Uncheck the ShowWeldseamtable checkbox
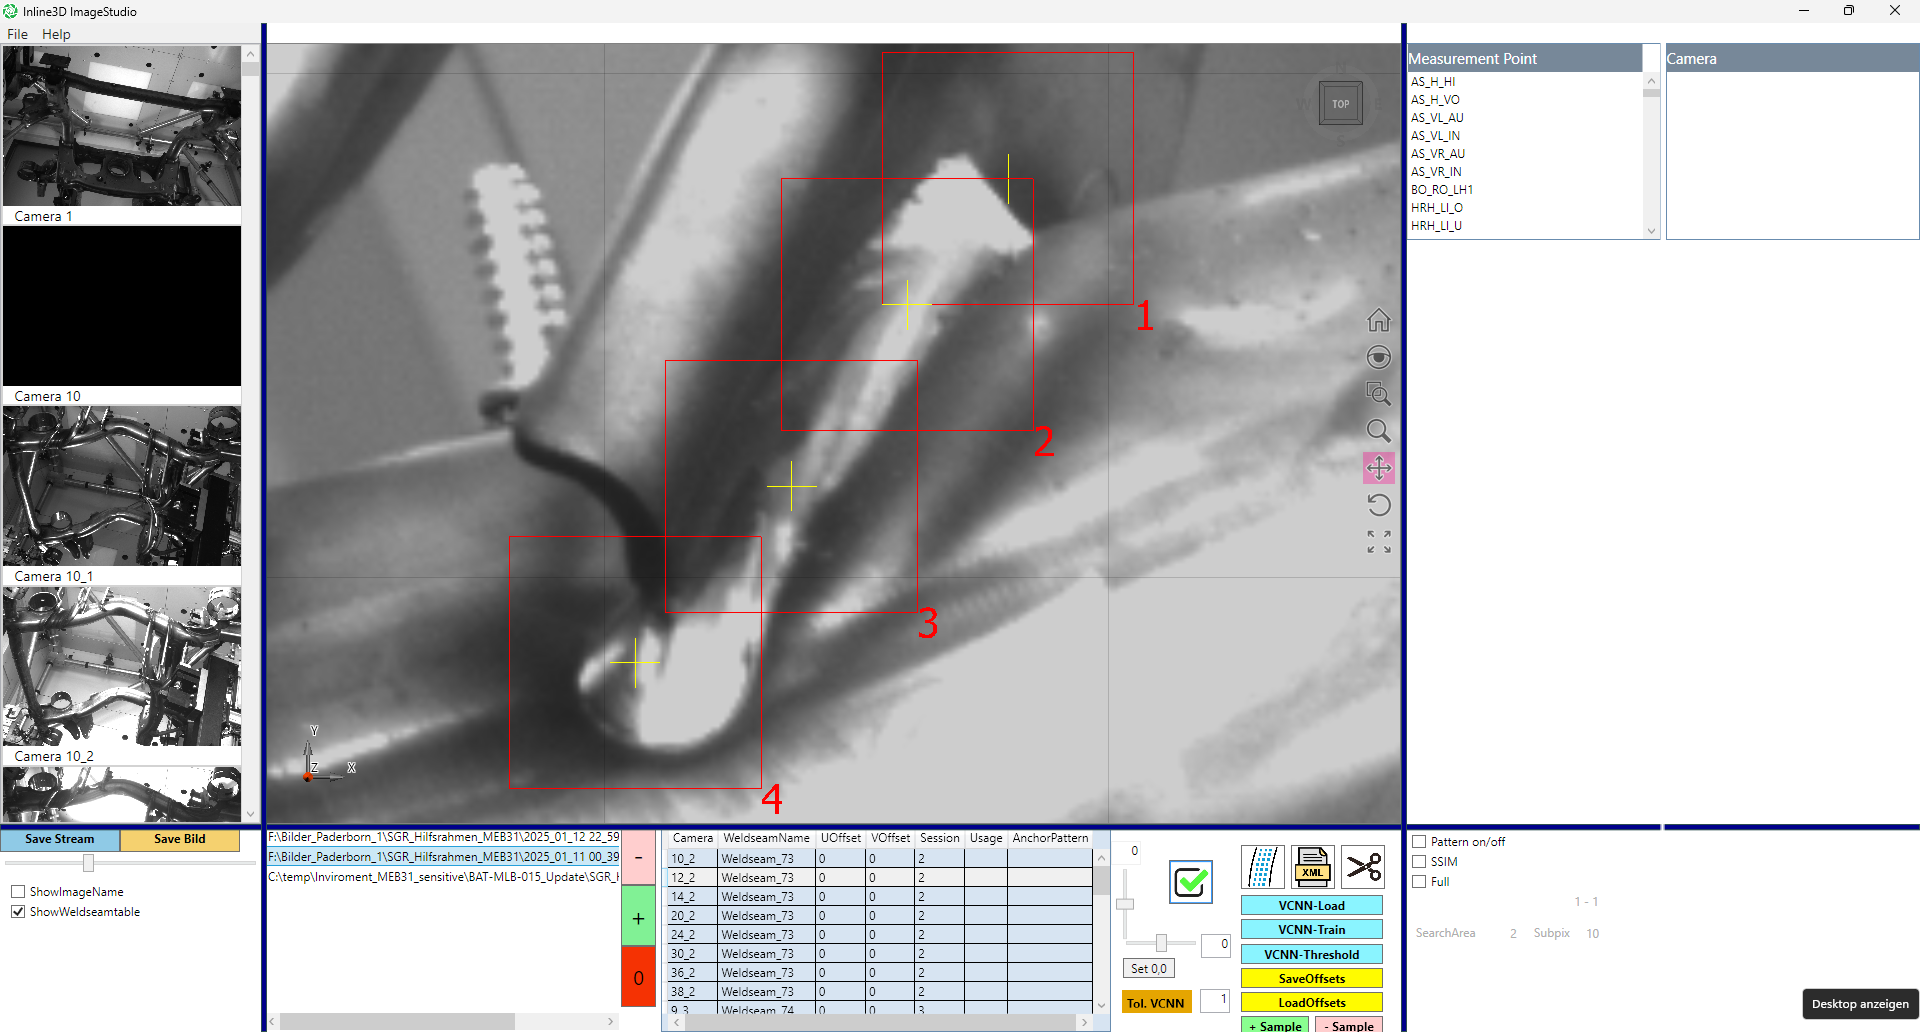 (18, 912)
